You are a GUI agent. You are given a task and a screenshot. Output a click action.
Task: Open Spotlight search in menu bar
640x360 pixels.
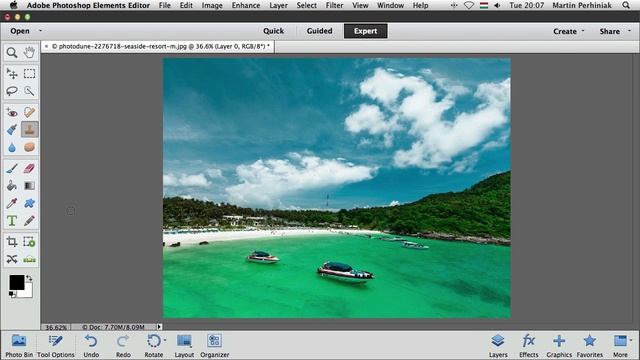click(626, 5)
